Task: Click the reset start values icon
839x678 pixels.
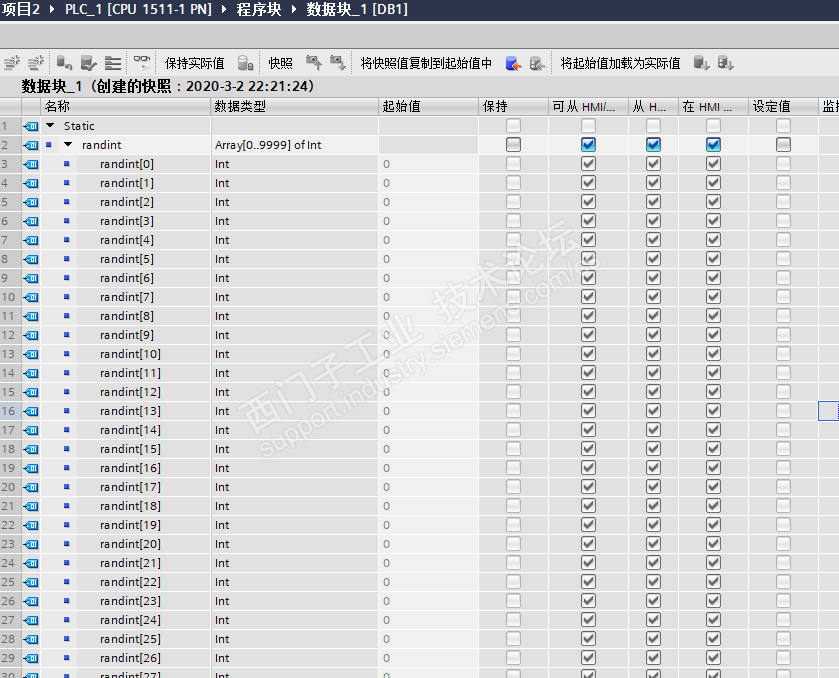Action: tap(64, 63)
